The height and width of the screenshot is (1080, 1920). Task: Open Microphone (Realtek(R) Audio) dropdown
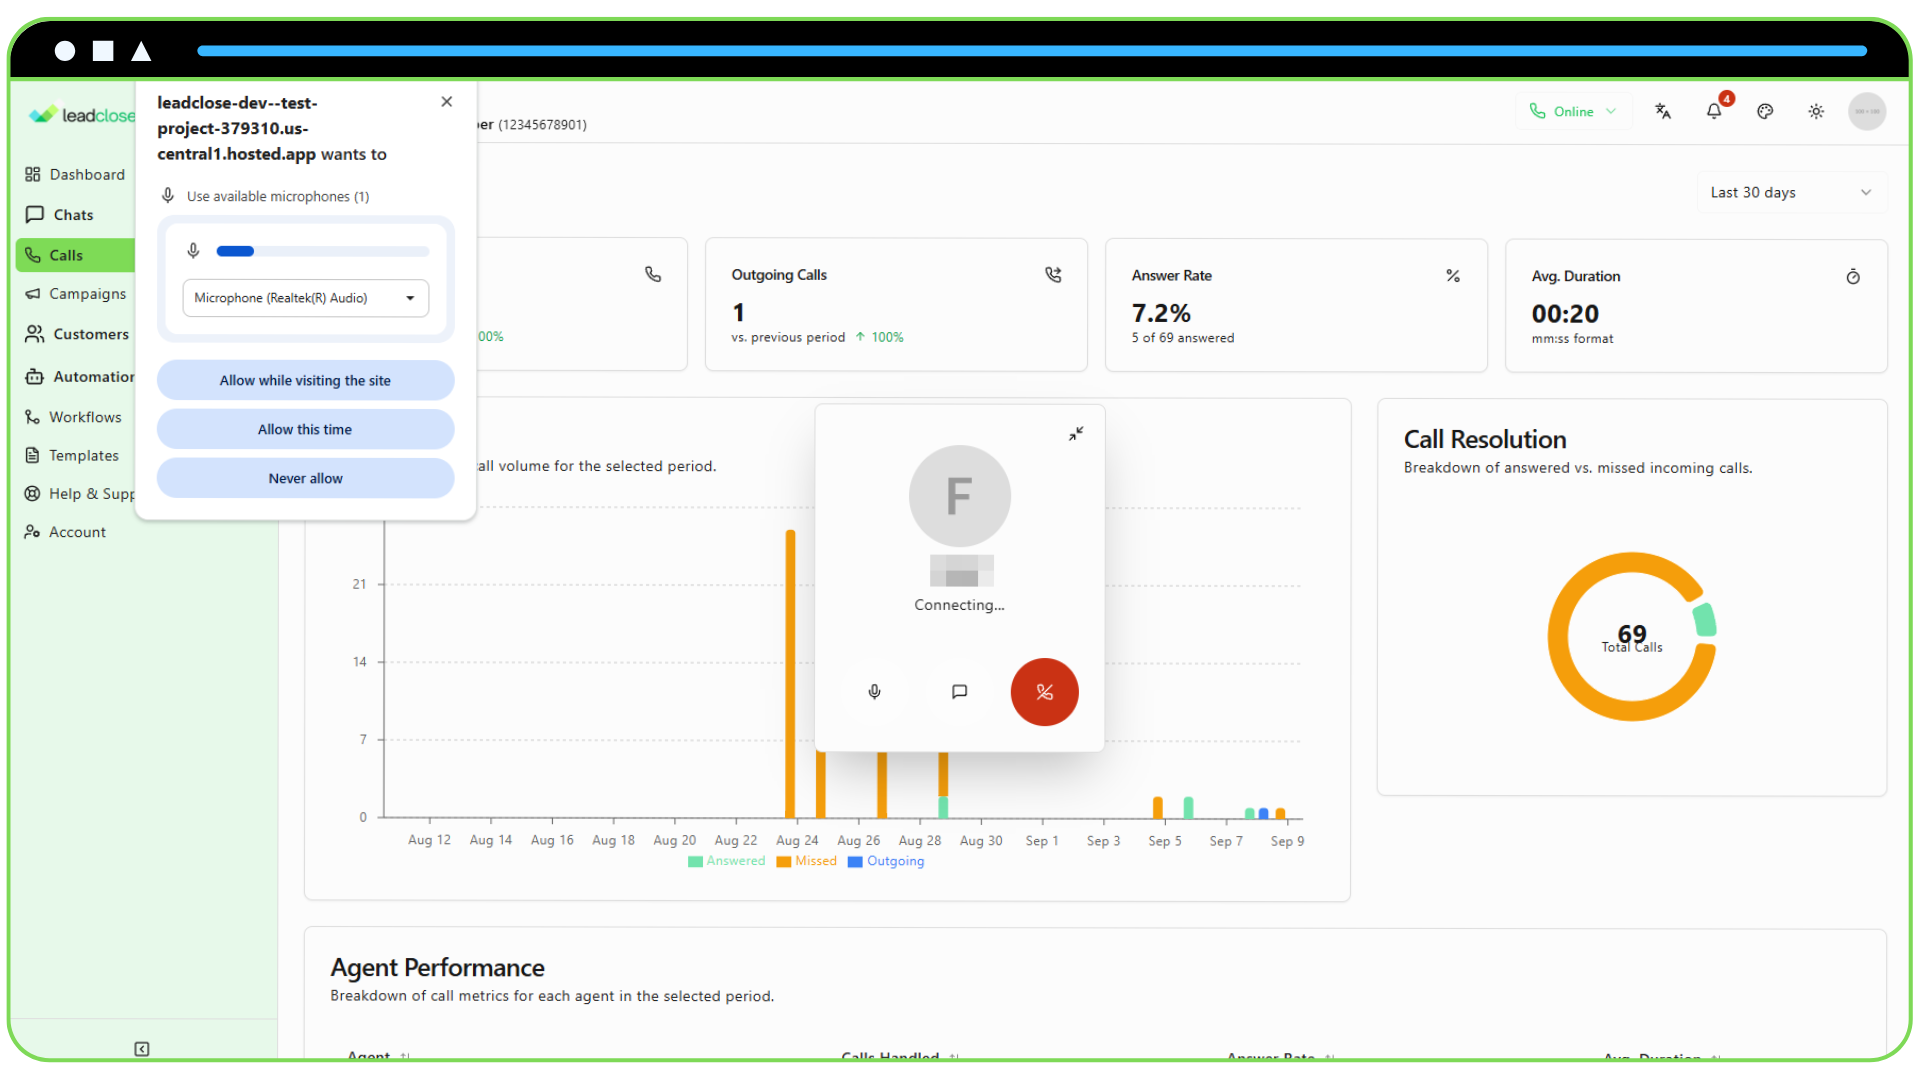pyautogui.click(x=305, y=298)
